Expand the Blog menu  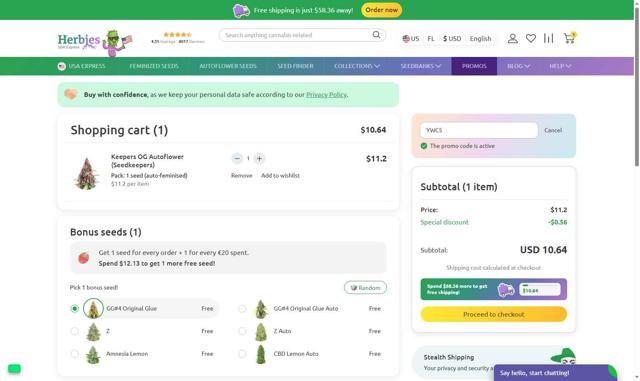tap(518, 66)
